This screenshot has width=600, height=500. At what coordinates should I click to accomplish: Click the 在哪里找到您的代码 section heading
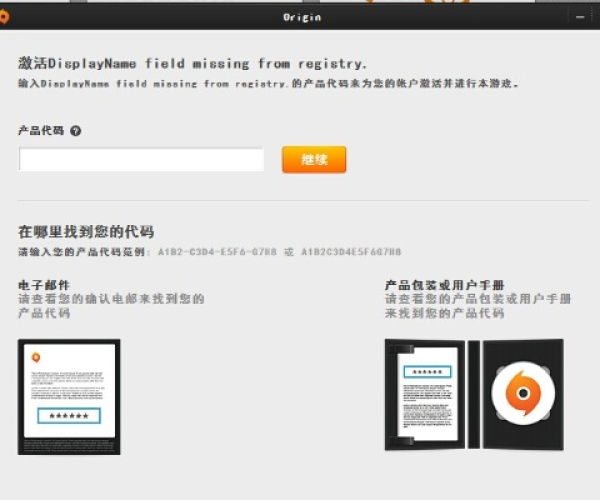click(86, 232)
